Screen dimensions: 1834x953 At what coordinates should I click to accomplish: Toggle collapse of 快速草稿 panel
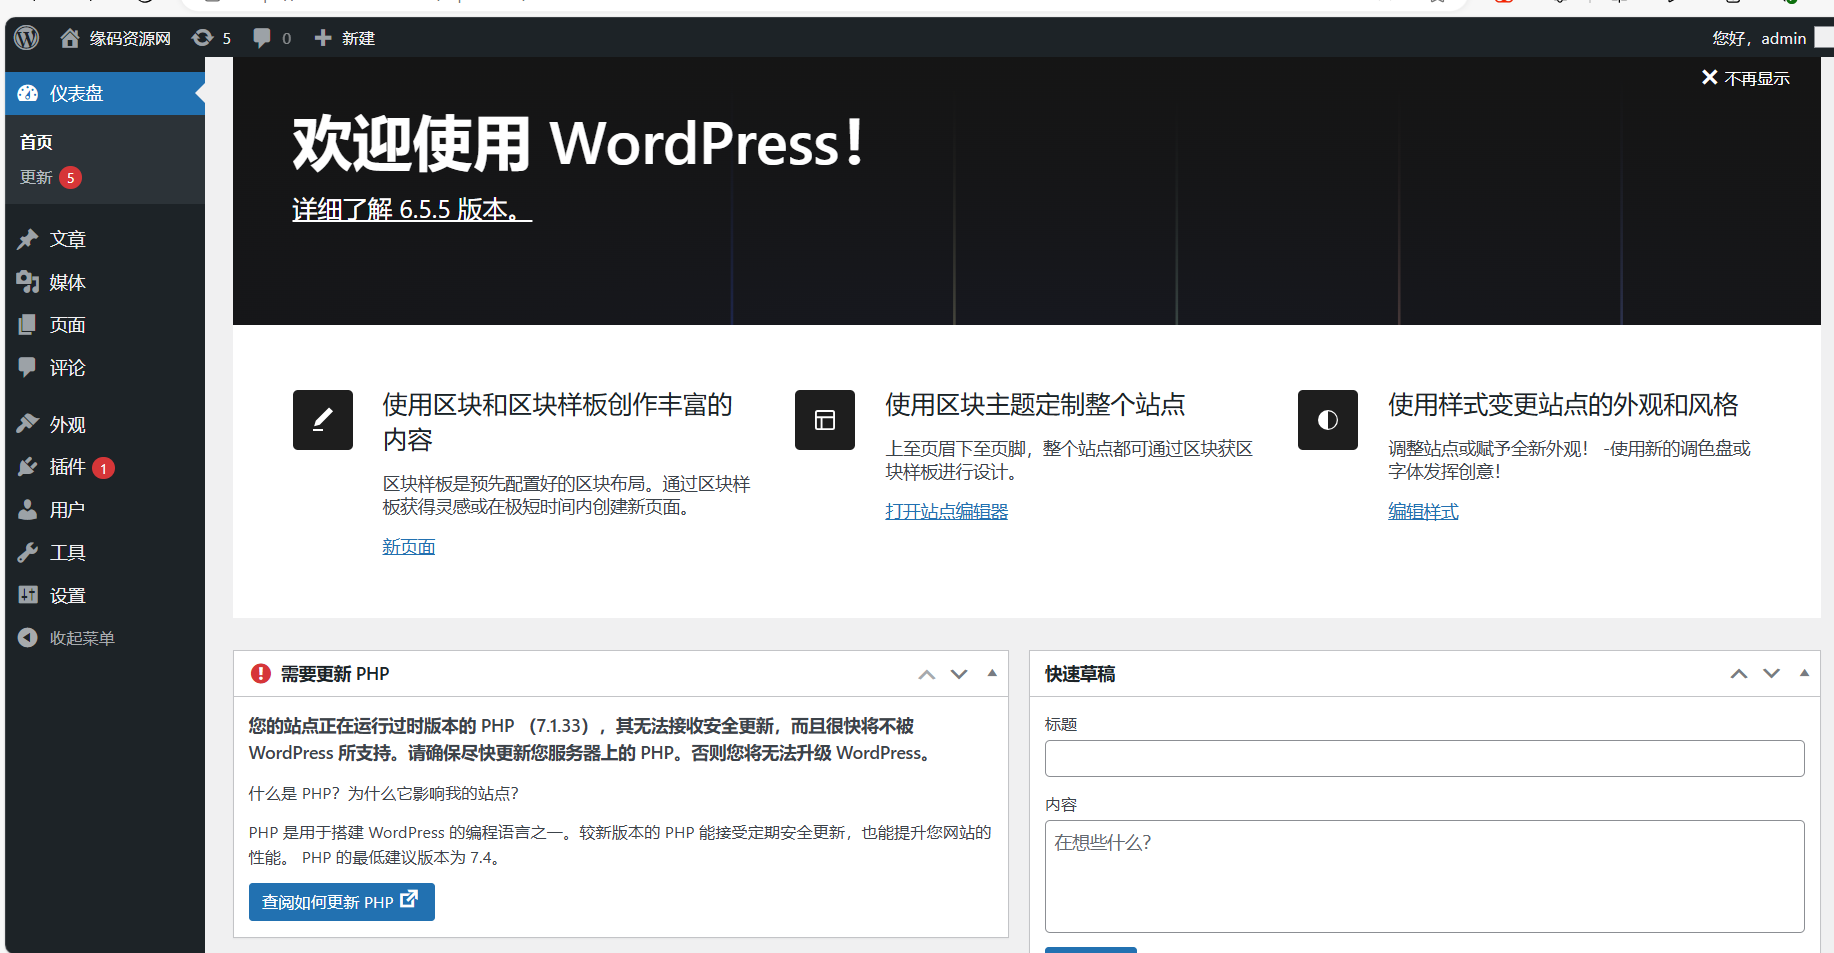pyautogui.click(x=1804, y=673)
